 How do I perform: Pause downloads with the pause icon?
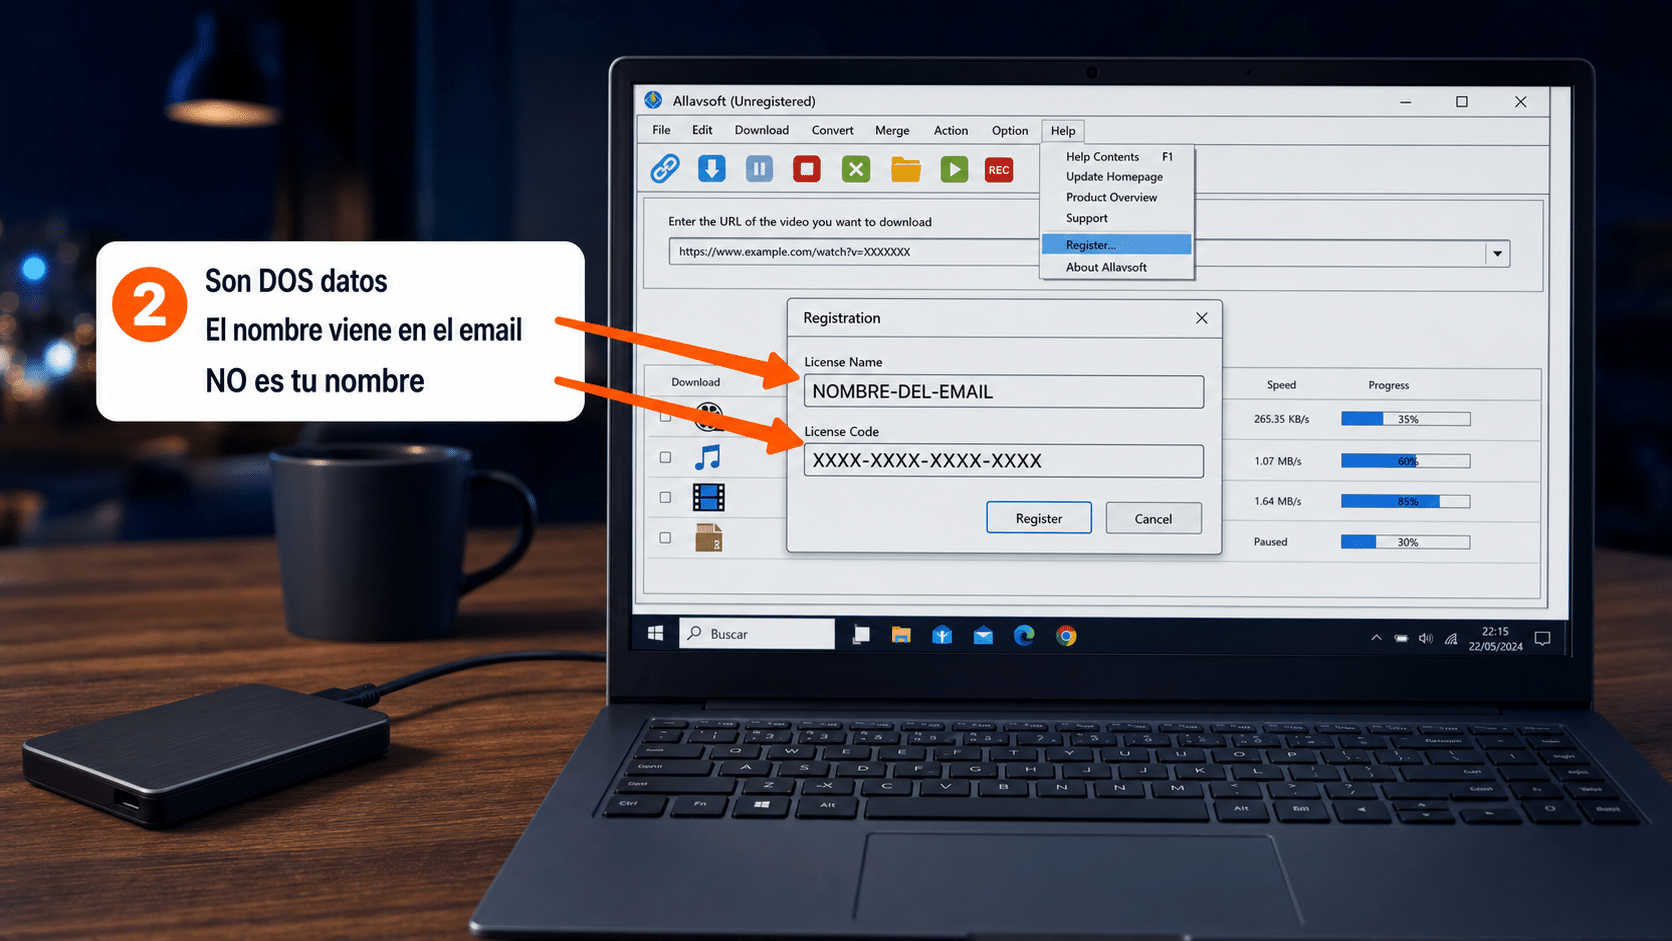pyautogui.click(x=759, y=169)
